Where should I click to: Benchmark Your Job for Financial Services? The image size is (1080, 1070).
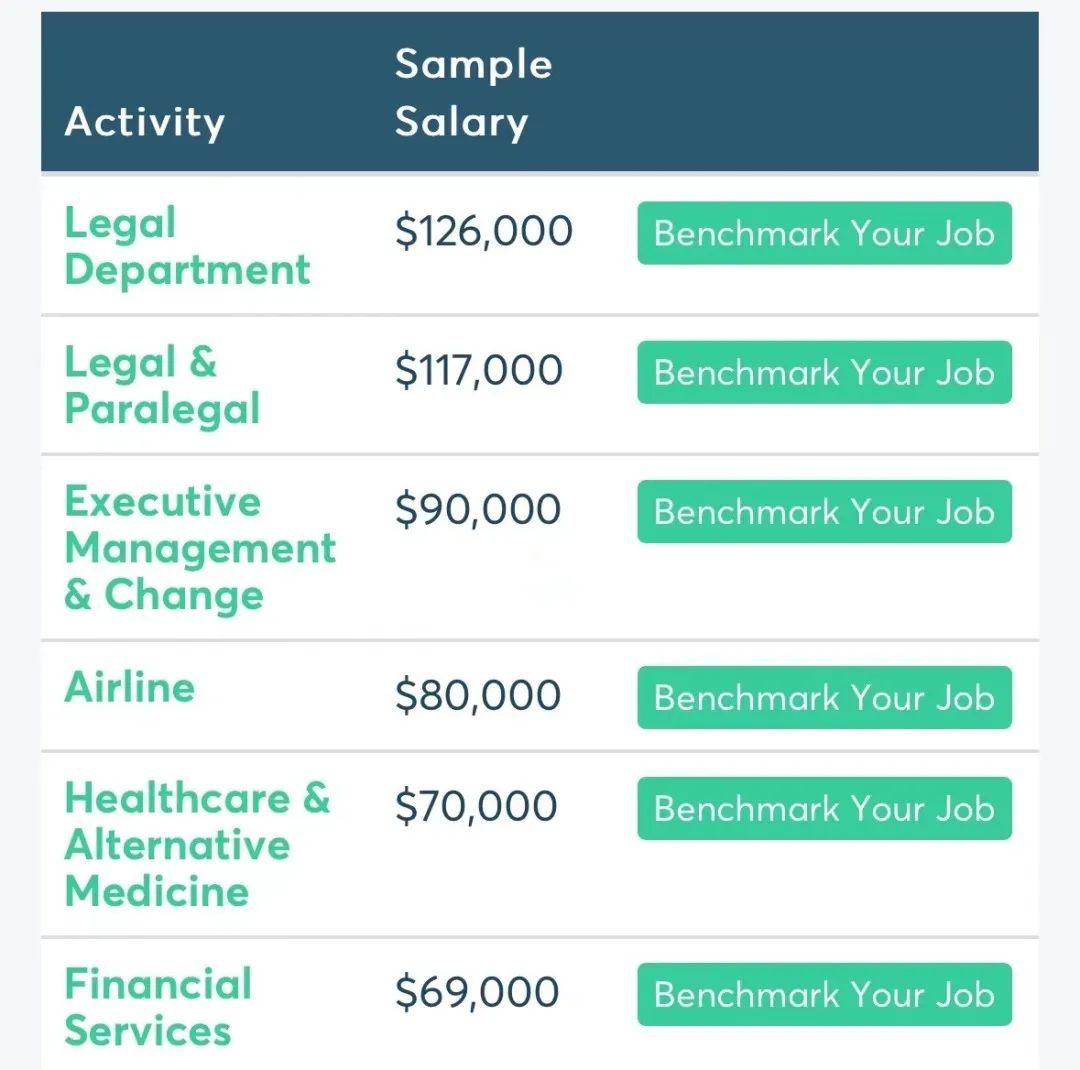[824, 994]
